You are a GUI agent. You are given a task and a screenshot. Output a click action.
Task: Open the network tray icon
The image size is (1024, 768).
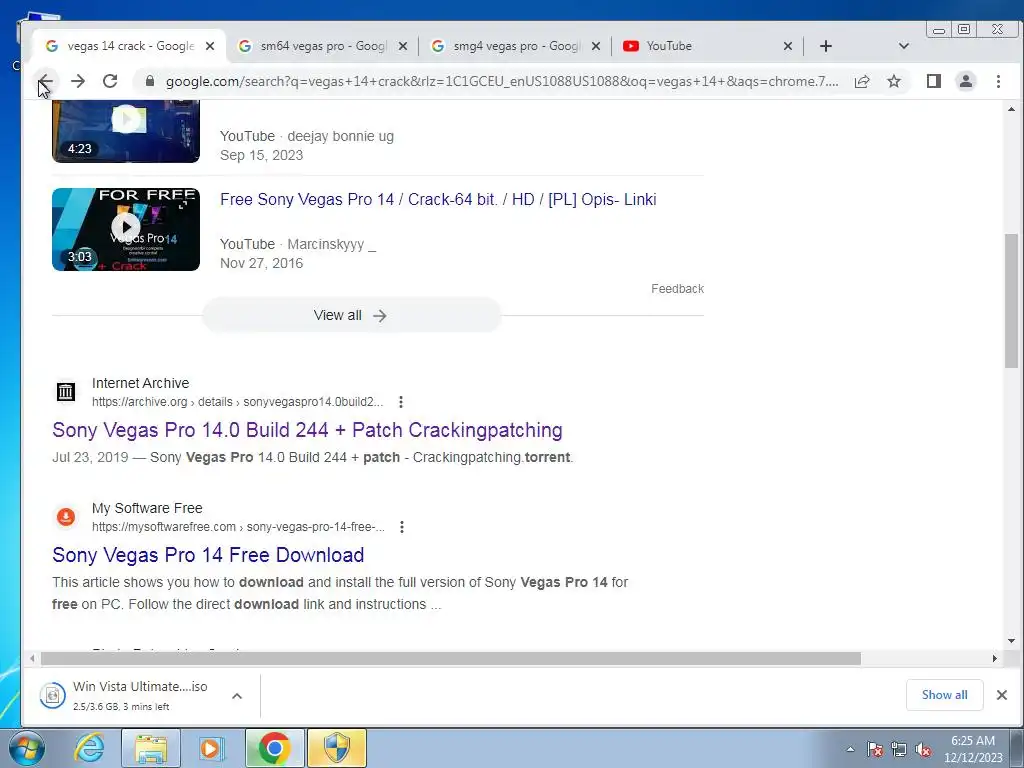899,749
